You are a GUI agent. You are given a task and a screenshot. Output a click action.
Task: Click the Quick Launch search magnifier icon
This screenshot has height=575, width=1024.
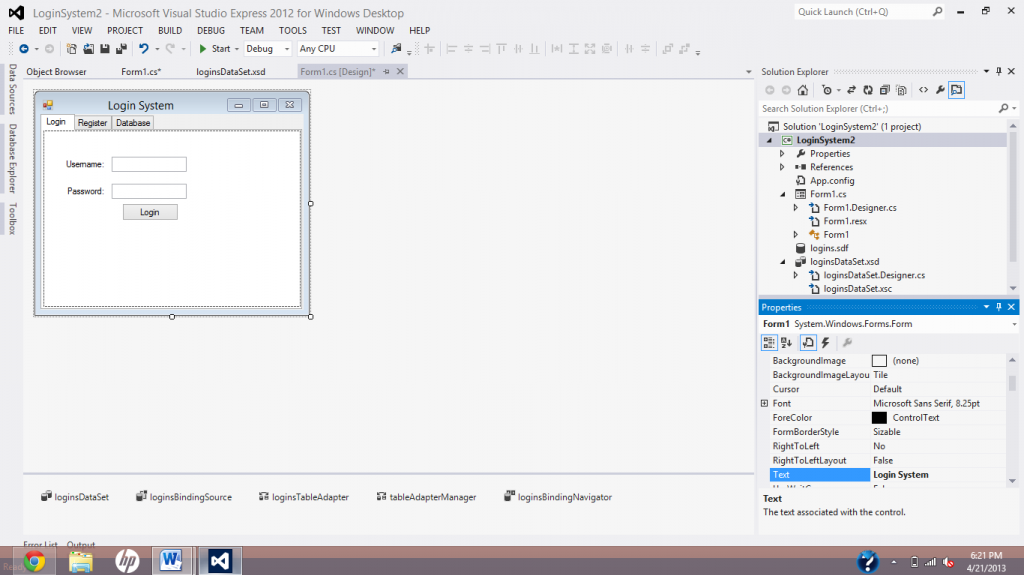coord(937,12)
